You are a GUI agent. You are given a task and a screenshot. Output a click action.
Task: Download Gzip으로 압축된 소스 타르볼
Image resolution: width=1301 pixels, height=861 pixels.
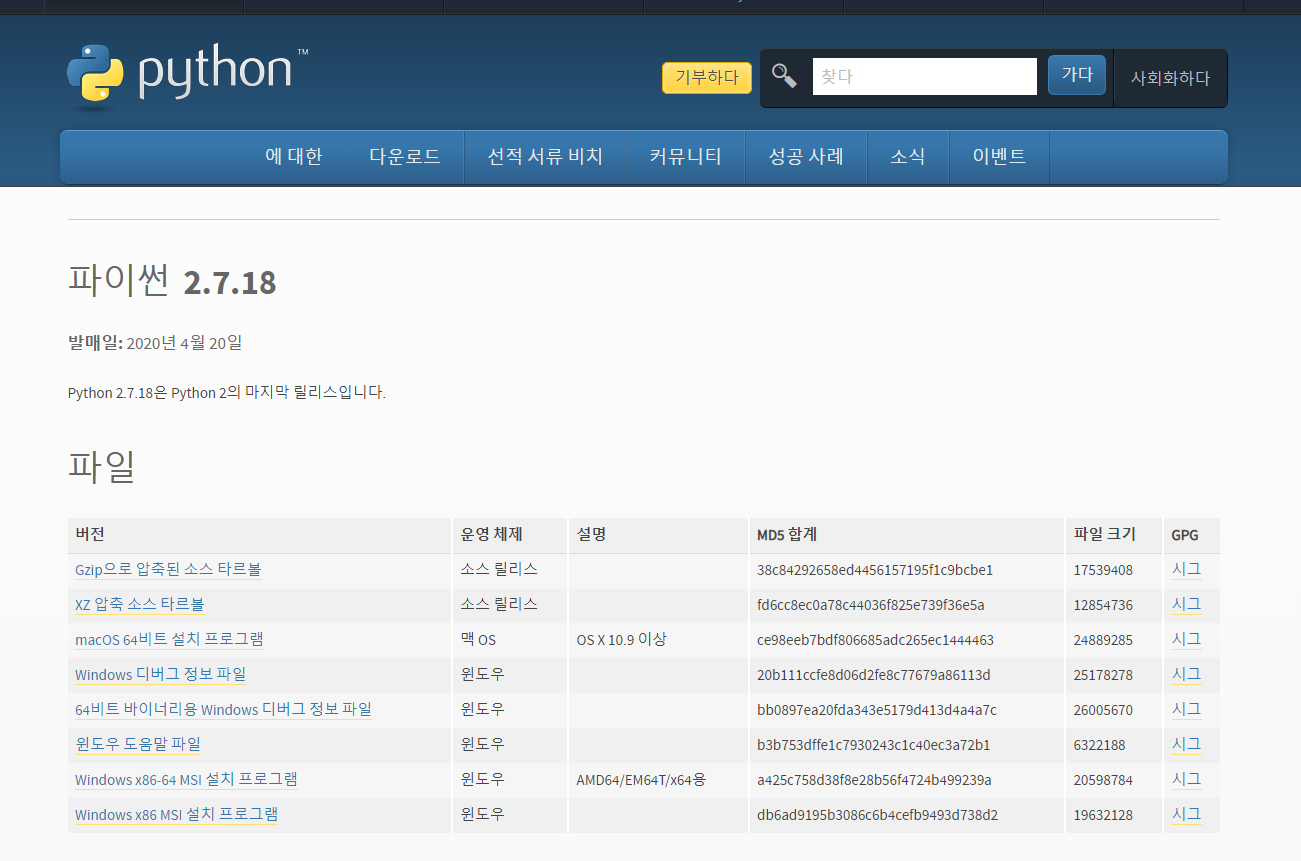[168, 570]
